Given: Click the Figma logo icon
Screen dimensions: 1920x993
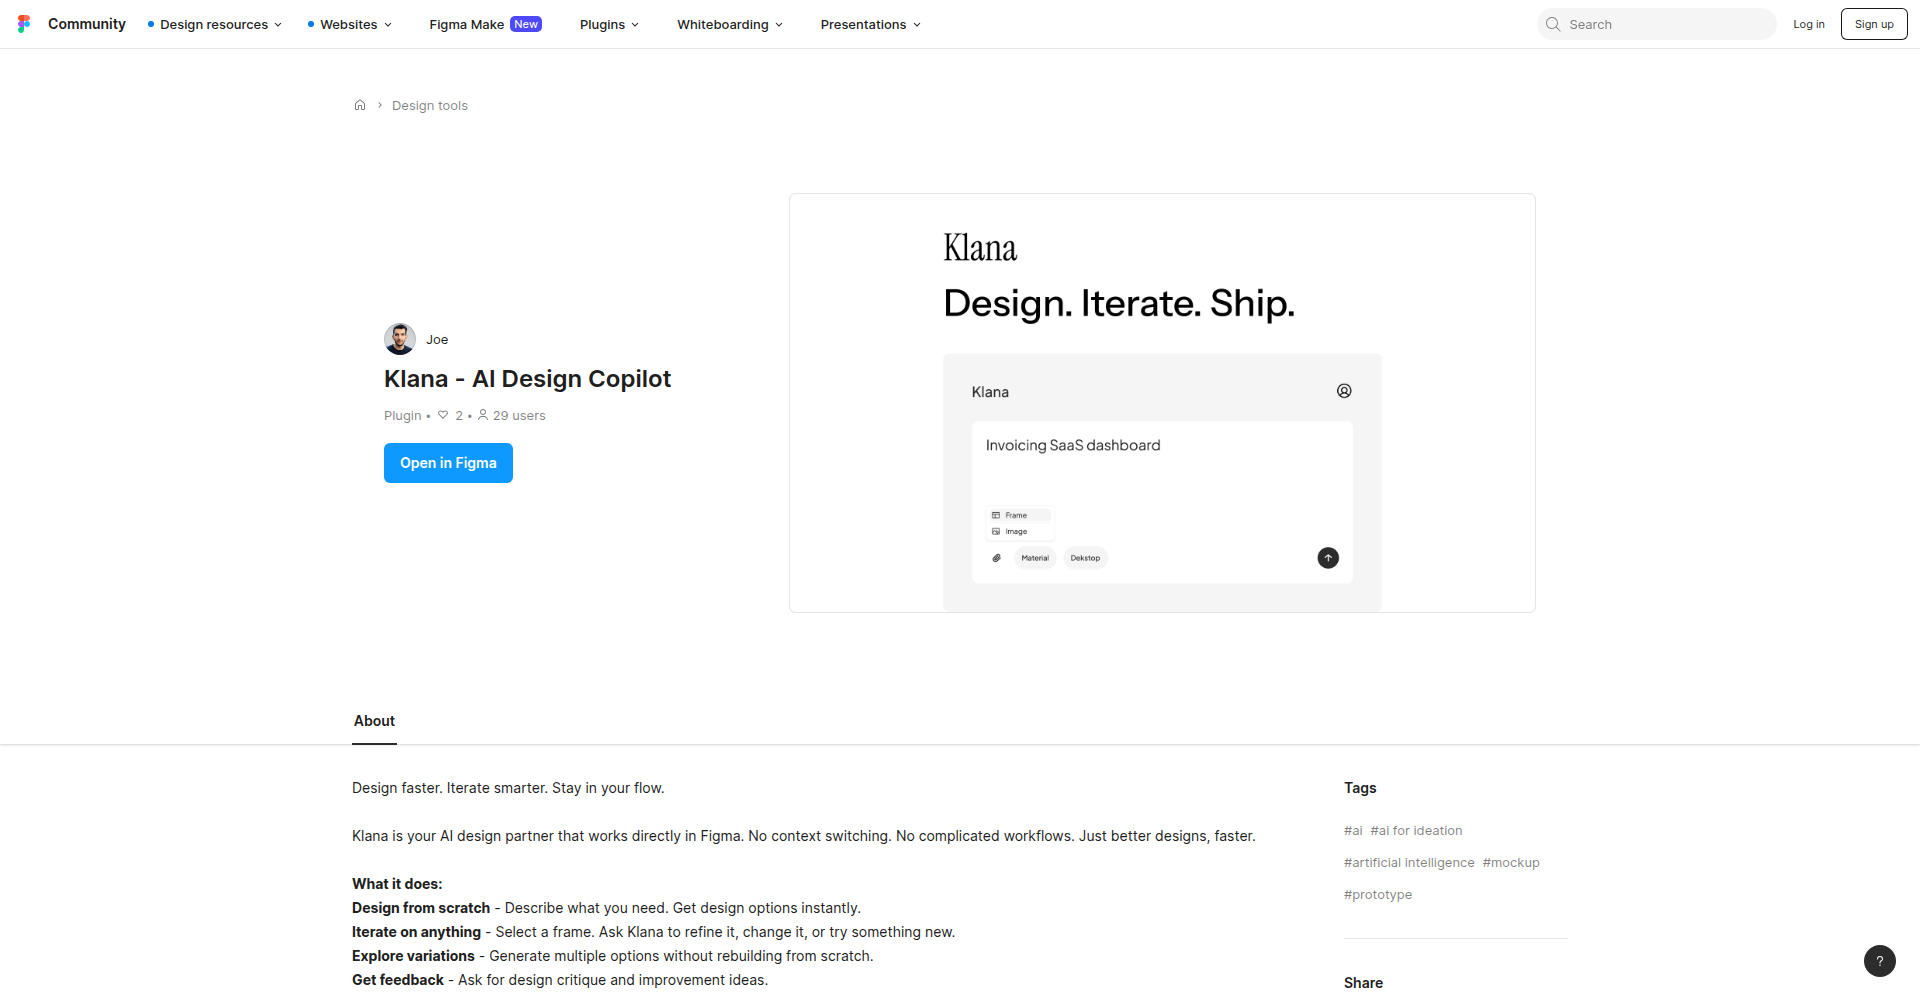Looking at the screenshot, I should point(24,23).
